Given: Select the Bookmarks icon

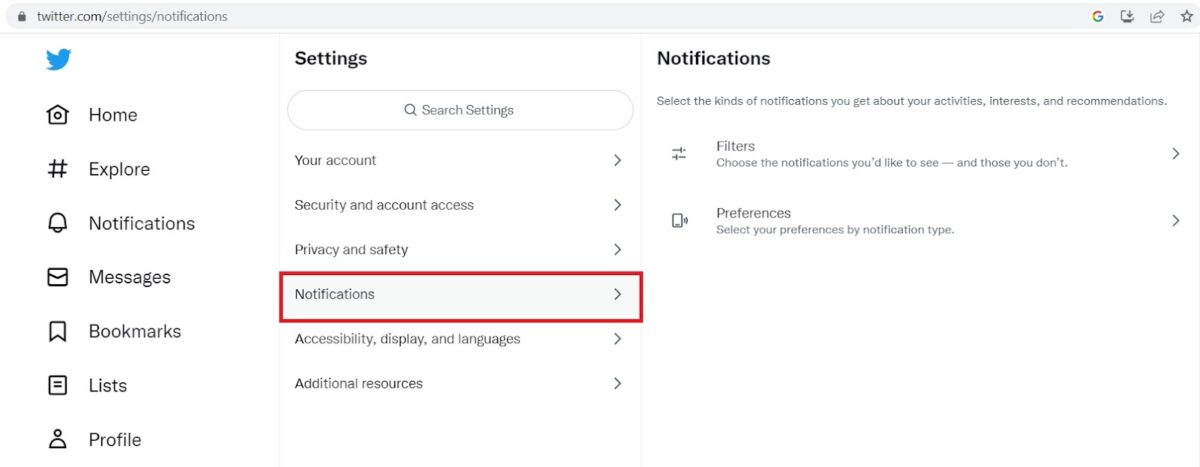Looking at the screenshot, I should click(58, 331).
